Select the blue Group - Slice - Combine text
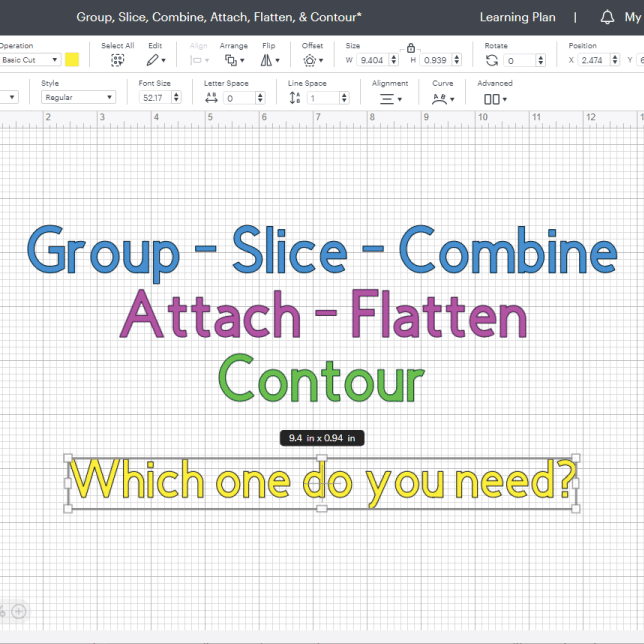The image size is (644, 644). 322,253
